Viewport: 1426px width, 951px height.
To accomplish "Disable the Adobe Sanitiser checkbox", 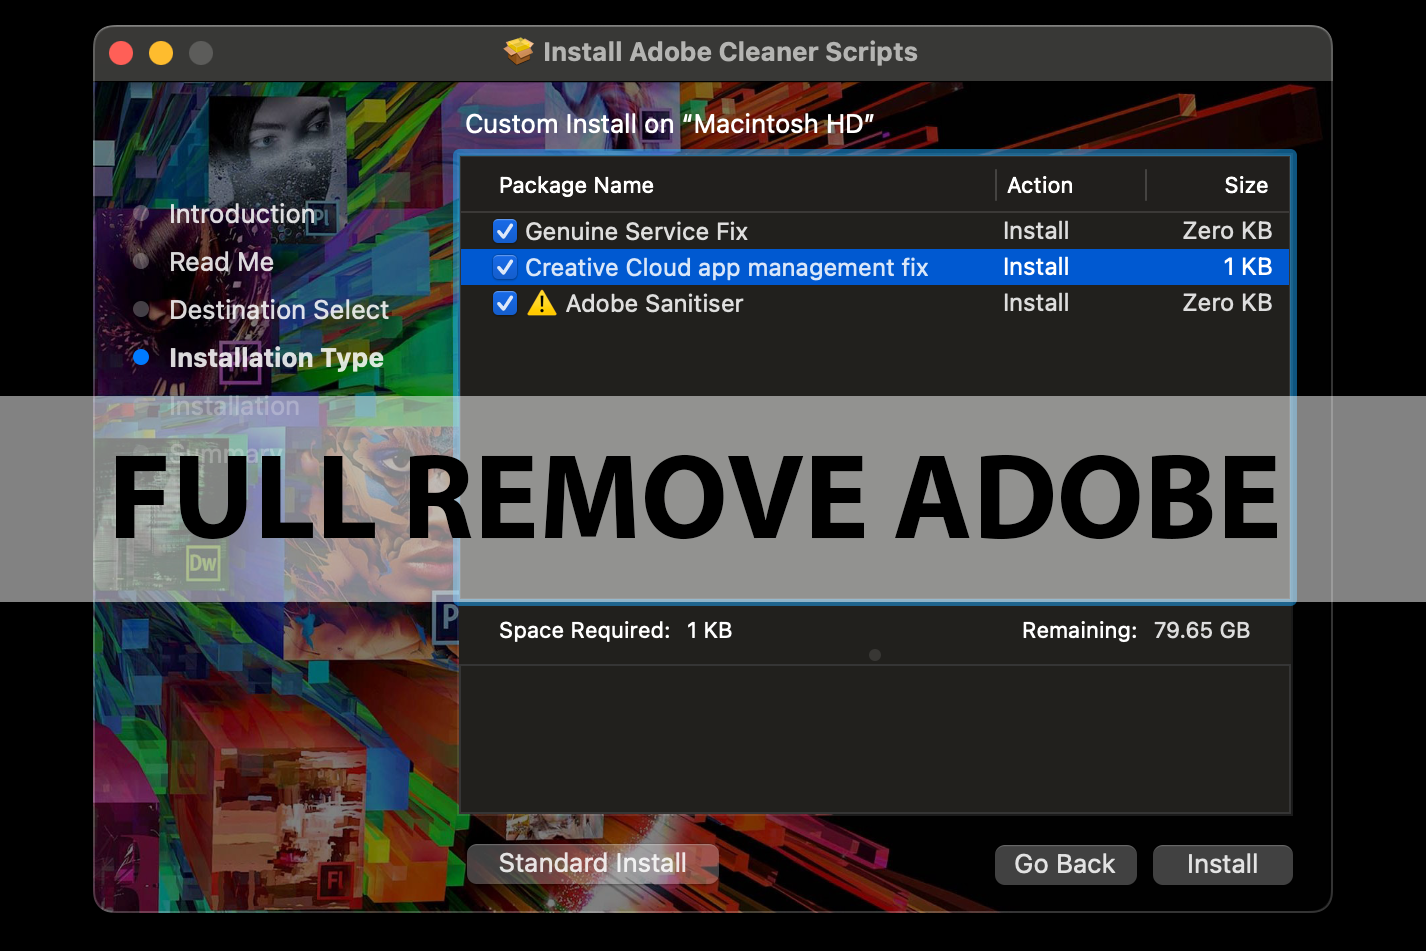I will tap(505, 303).
